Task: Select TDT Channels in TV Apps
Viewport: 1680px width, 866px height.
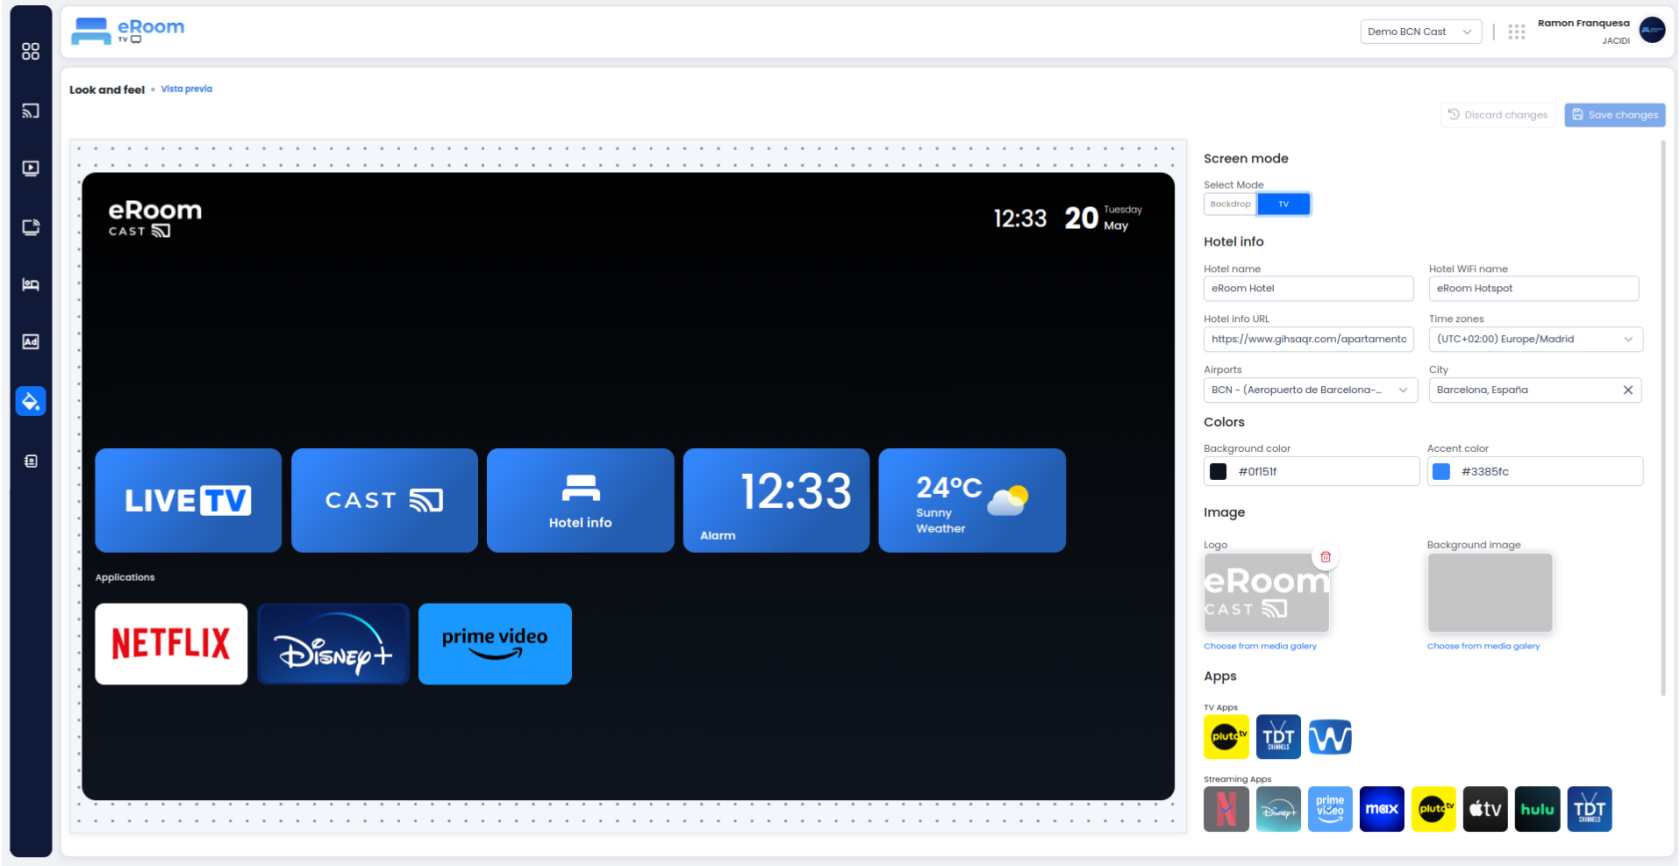Action: tap(1278, 737)
